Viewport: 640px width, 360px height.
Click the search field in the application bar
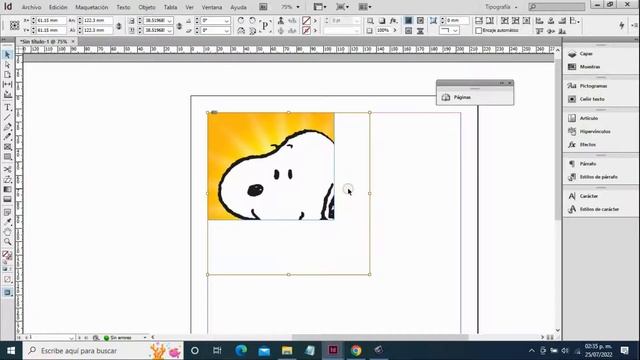click(556, 7)
